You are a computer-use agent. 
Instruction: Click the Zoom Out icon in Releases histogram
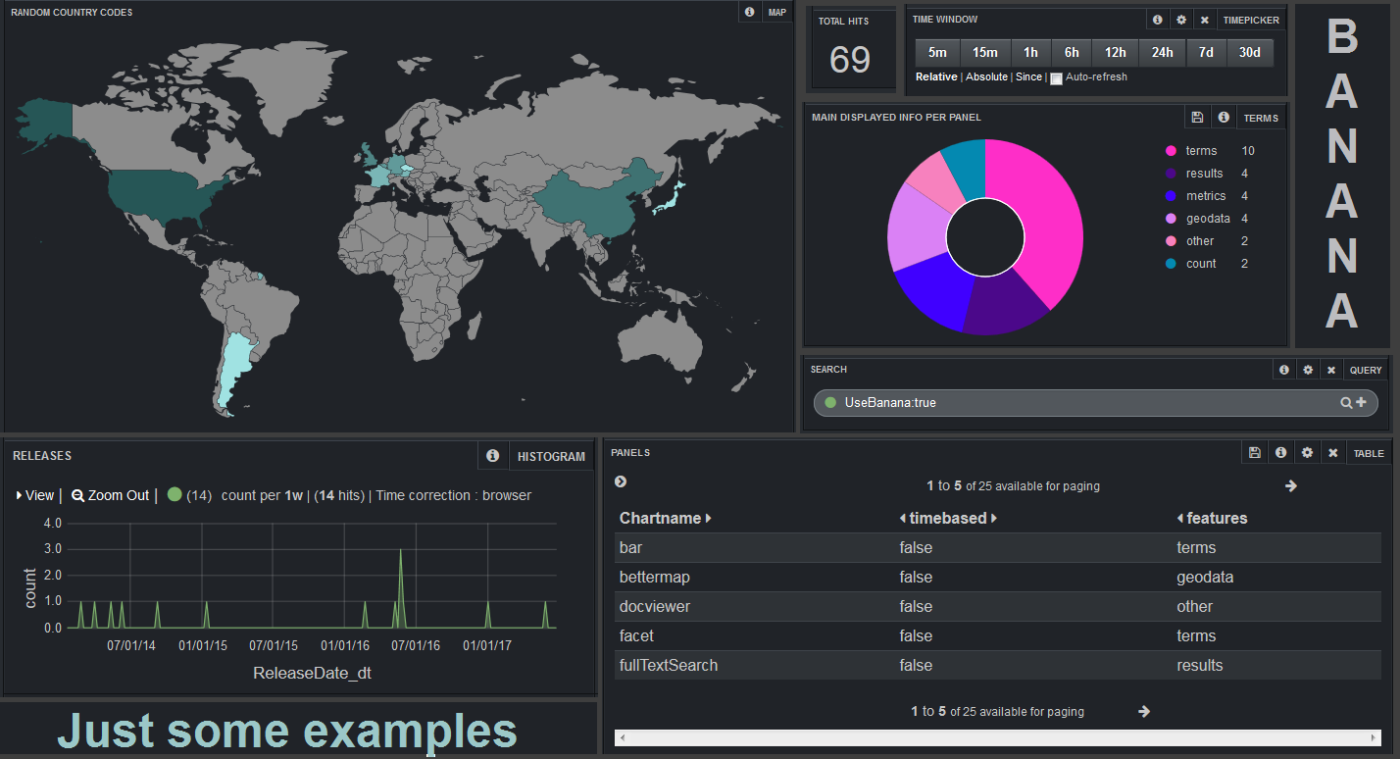(x=78, y=495)
